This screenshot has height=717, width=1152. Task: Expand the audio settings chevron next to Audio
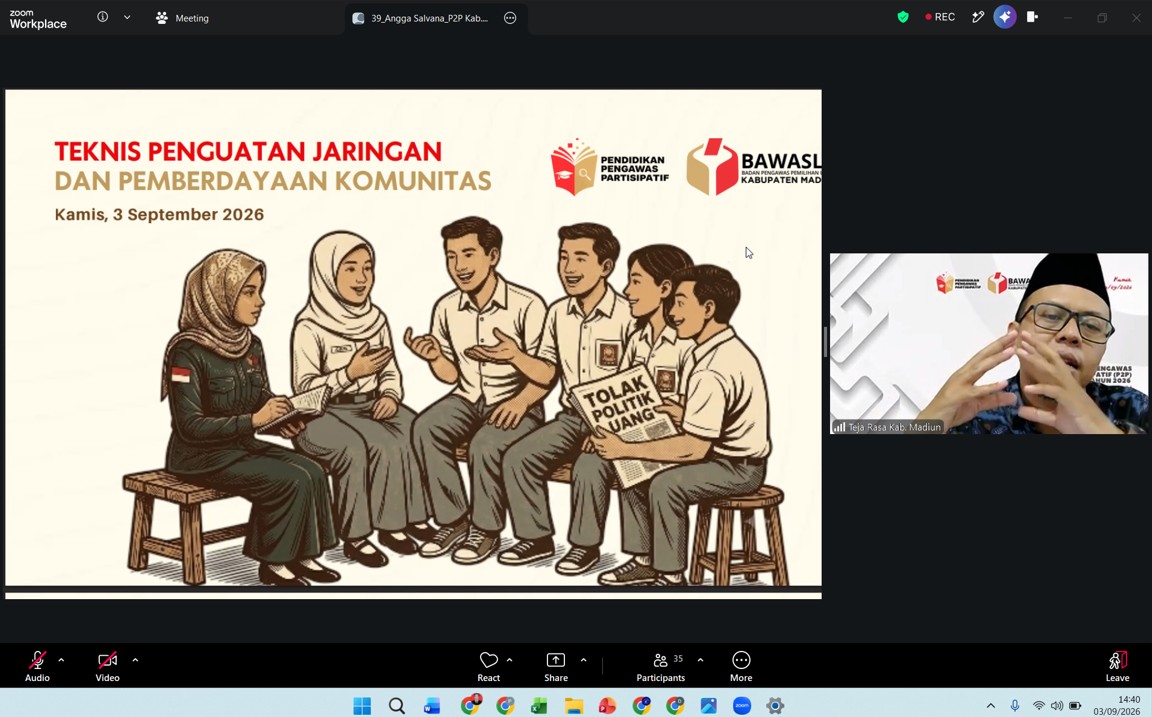pyautogui.click(x=61, y=660)
